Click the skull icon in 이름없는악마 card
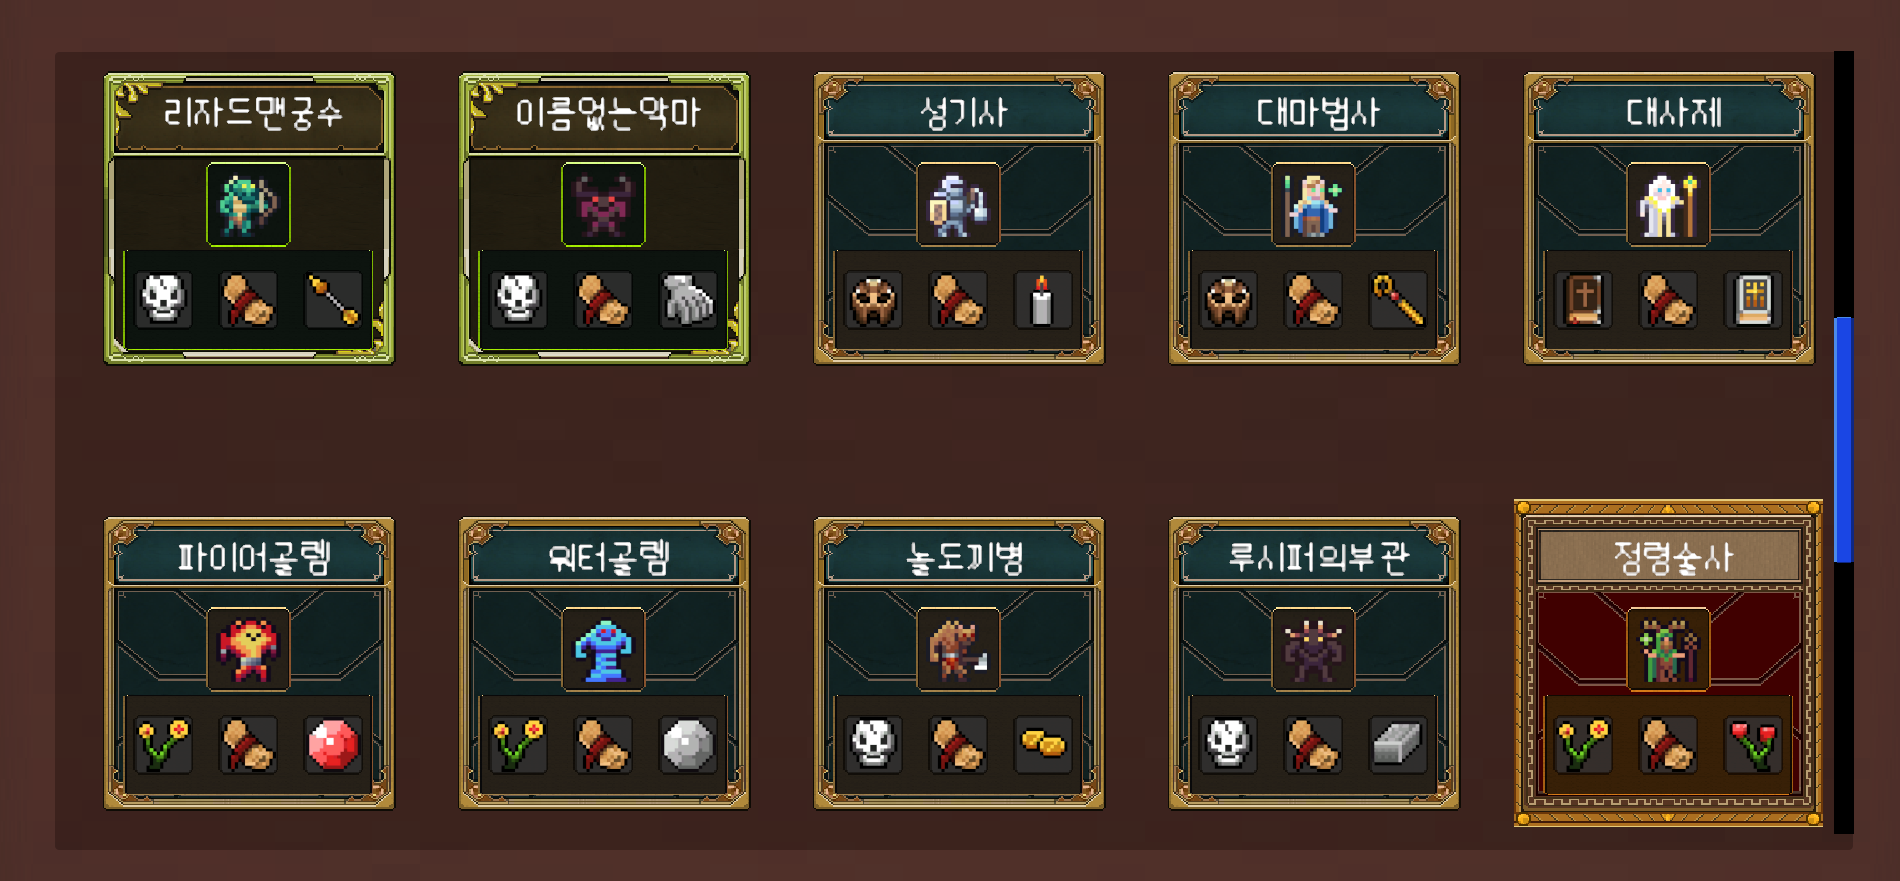The image size is (1900, 881). pos(518,299)
